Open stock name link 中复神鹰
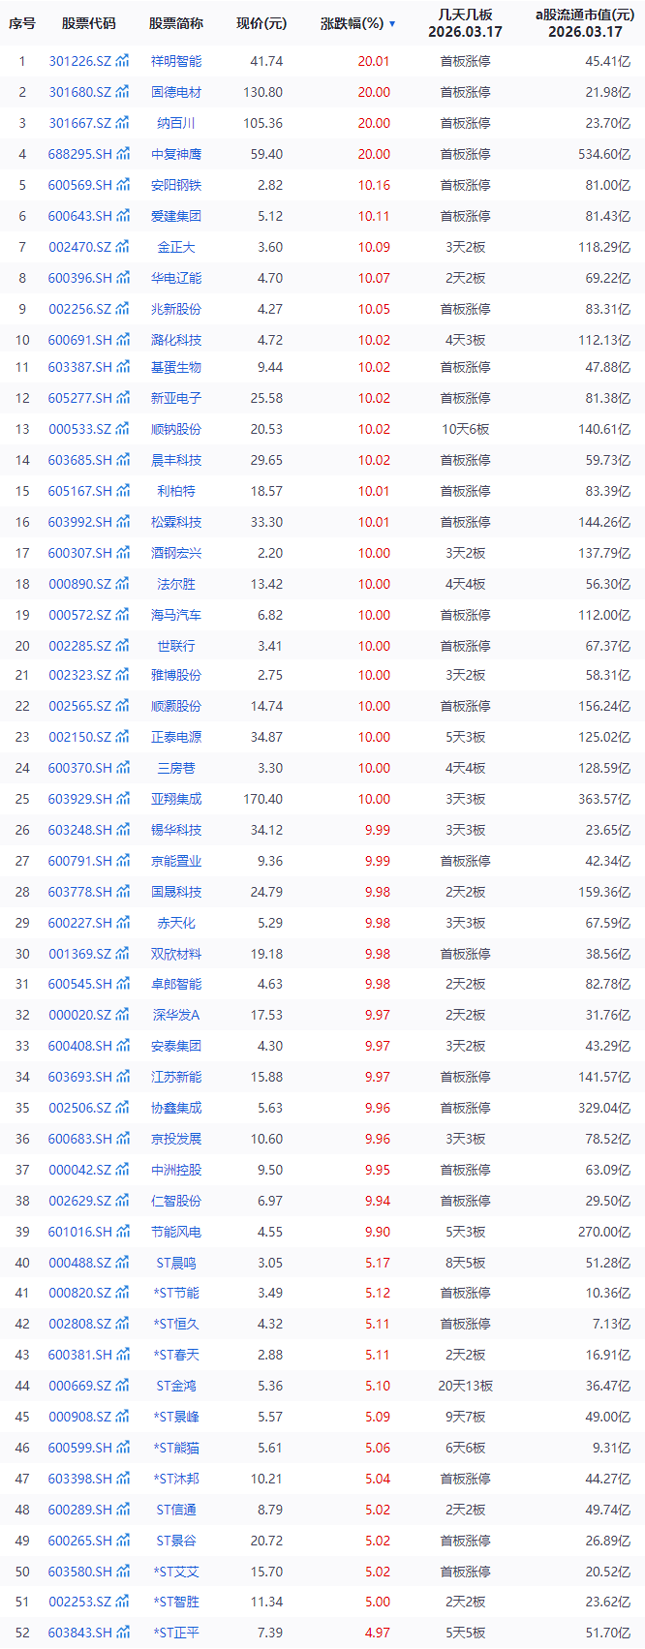Image resolution: width=645 pixels, height=1649 pixels. [x=176, y=154]
